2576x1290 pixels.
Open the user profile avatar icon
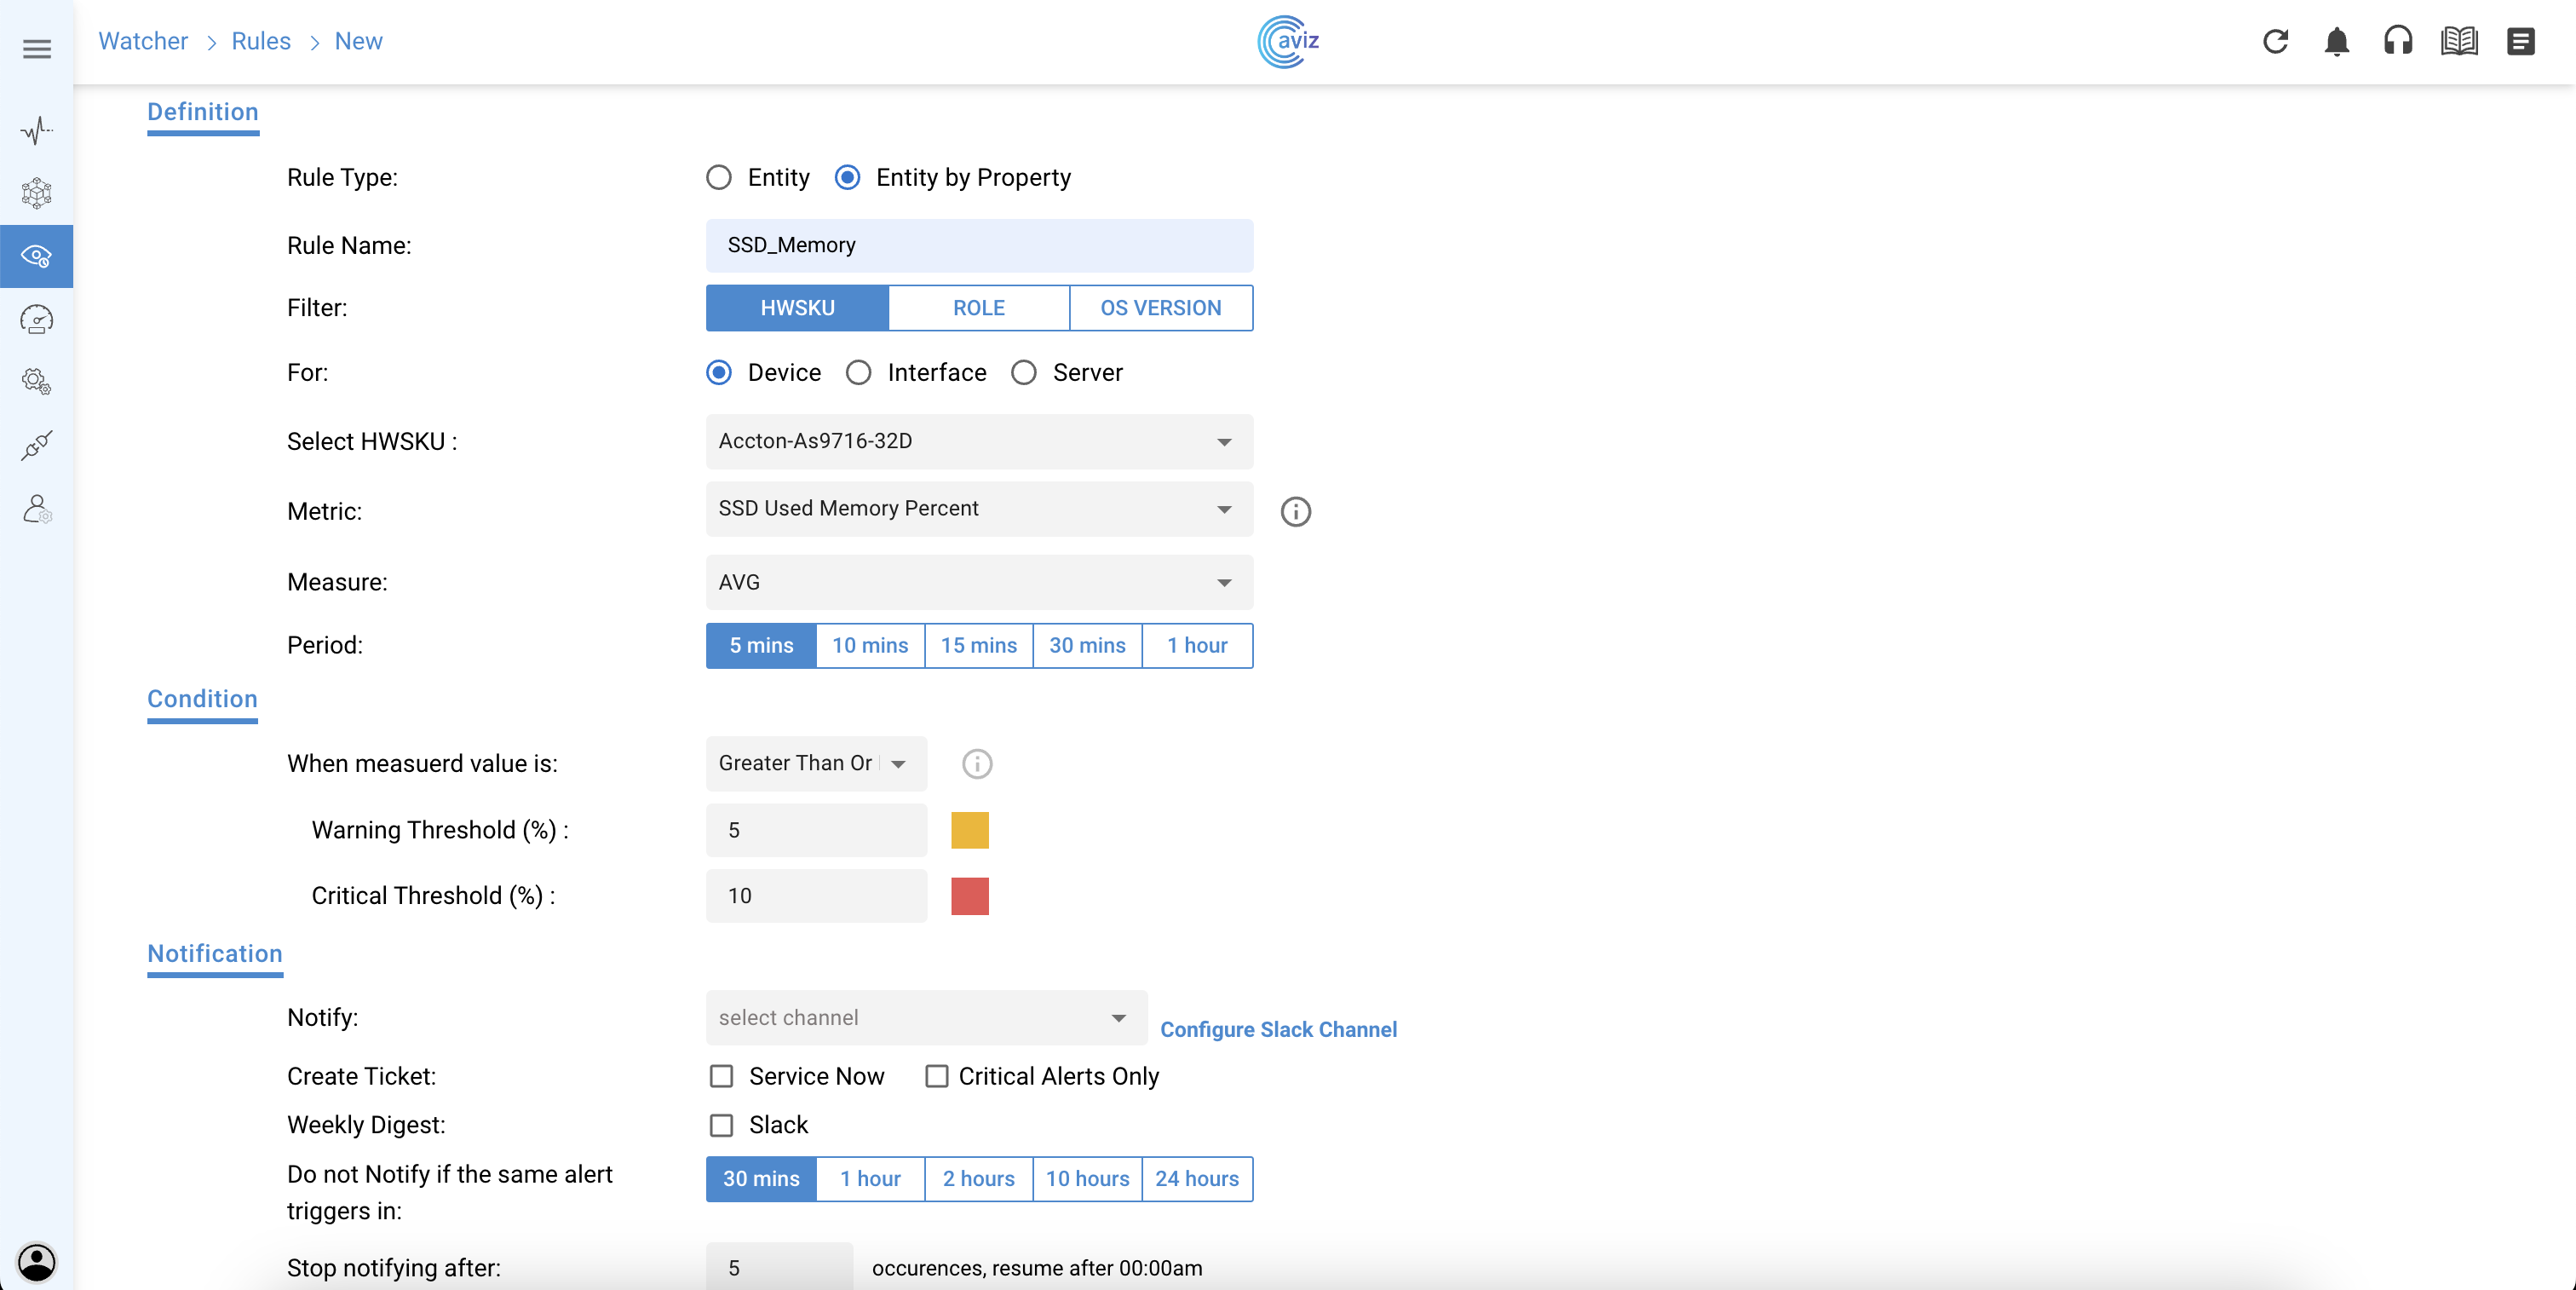pyautogui.click(x=37, y=1261)
